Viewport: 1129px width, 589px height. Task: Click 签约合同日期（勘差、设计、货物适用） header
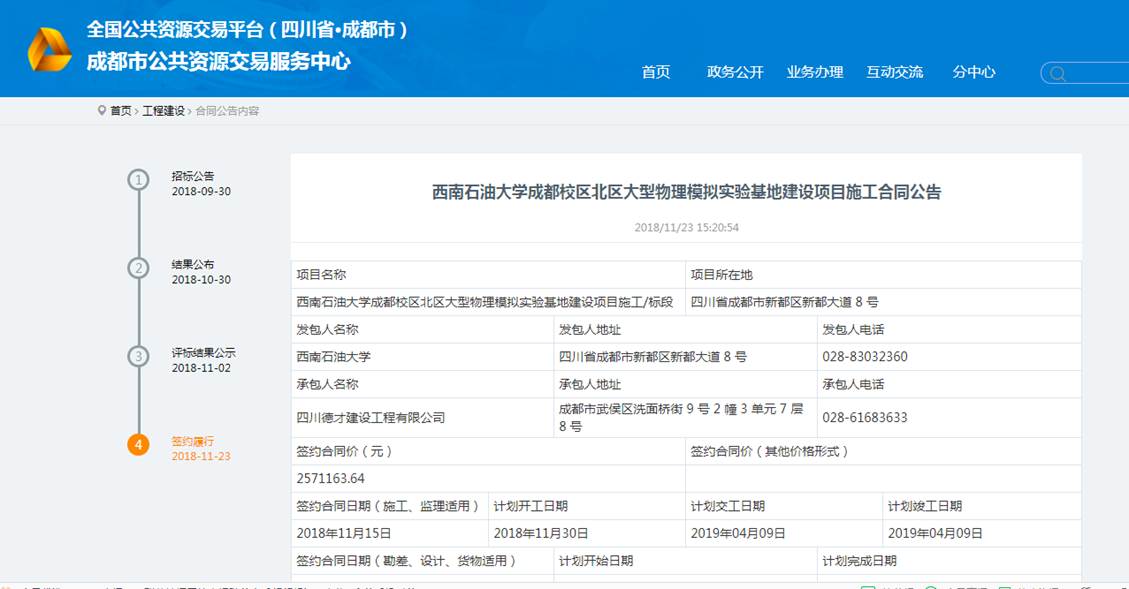[423, 561]
